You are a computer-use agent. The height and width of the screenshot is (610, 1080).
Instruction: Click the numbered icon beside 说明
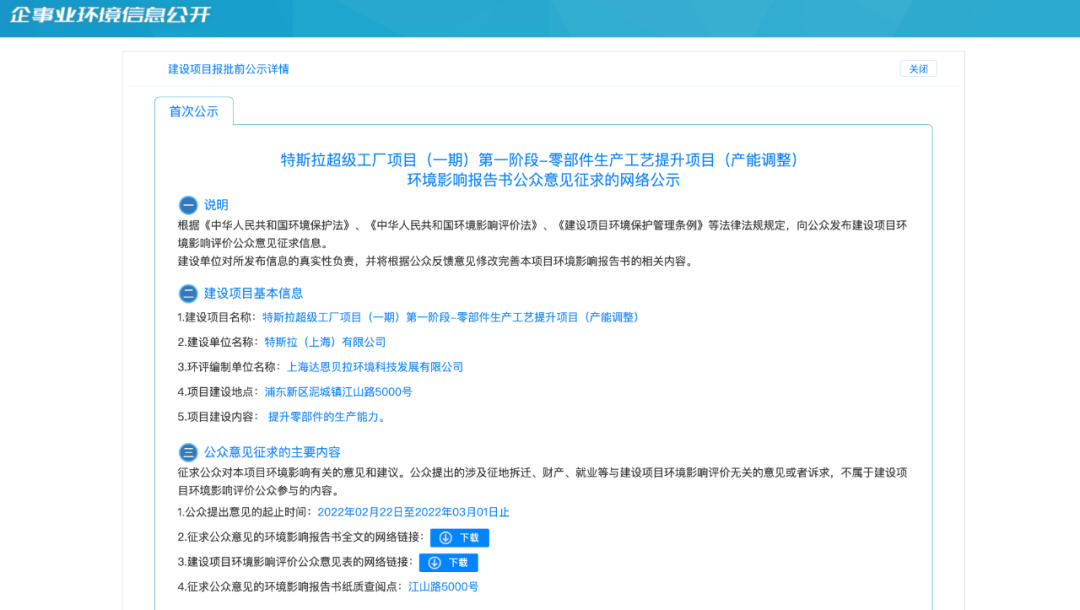pyautogui.click(x=188, y=204)
